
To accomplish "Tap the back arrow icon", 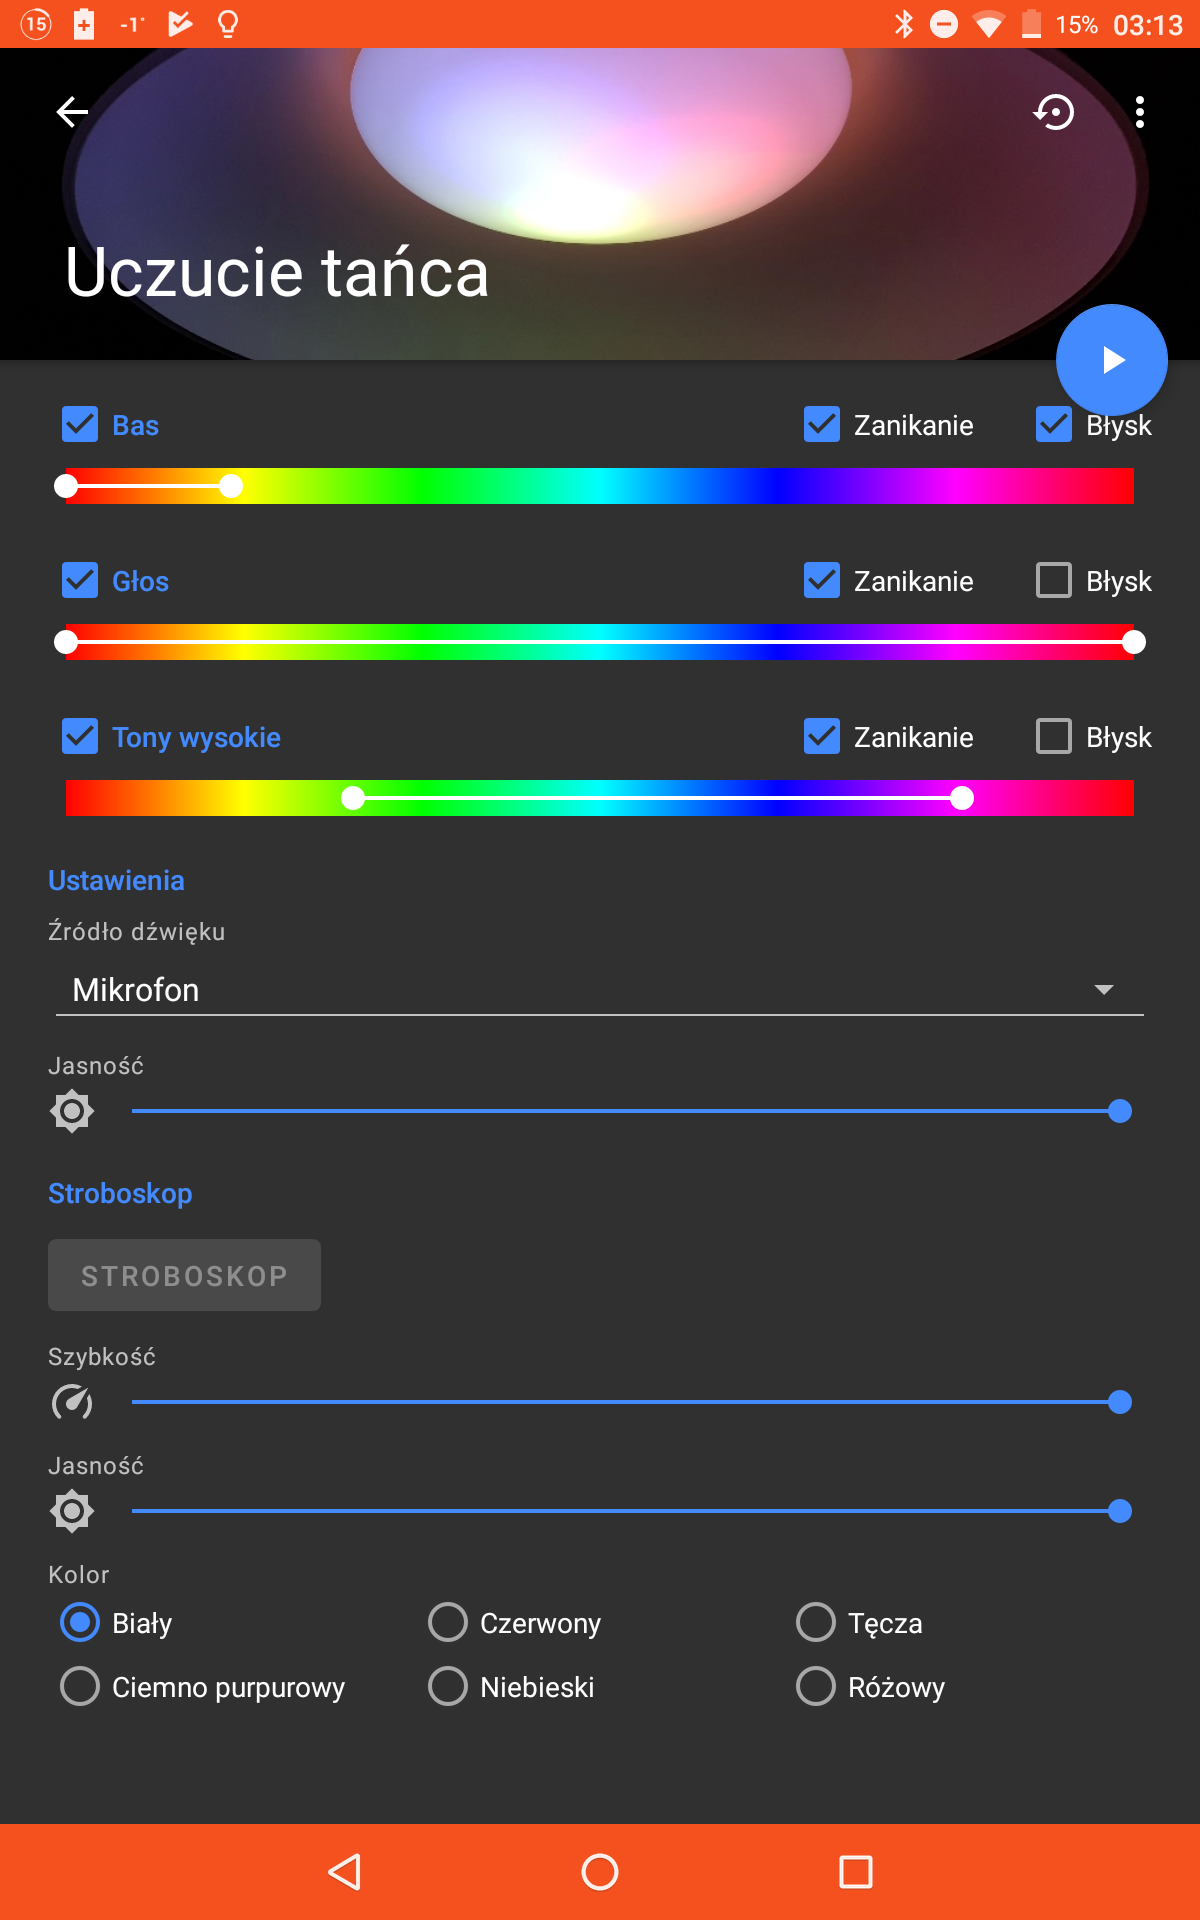I will [x=72, y=112].
